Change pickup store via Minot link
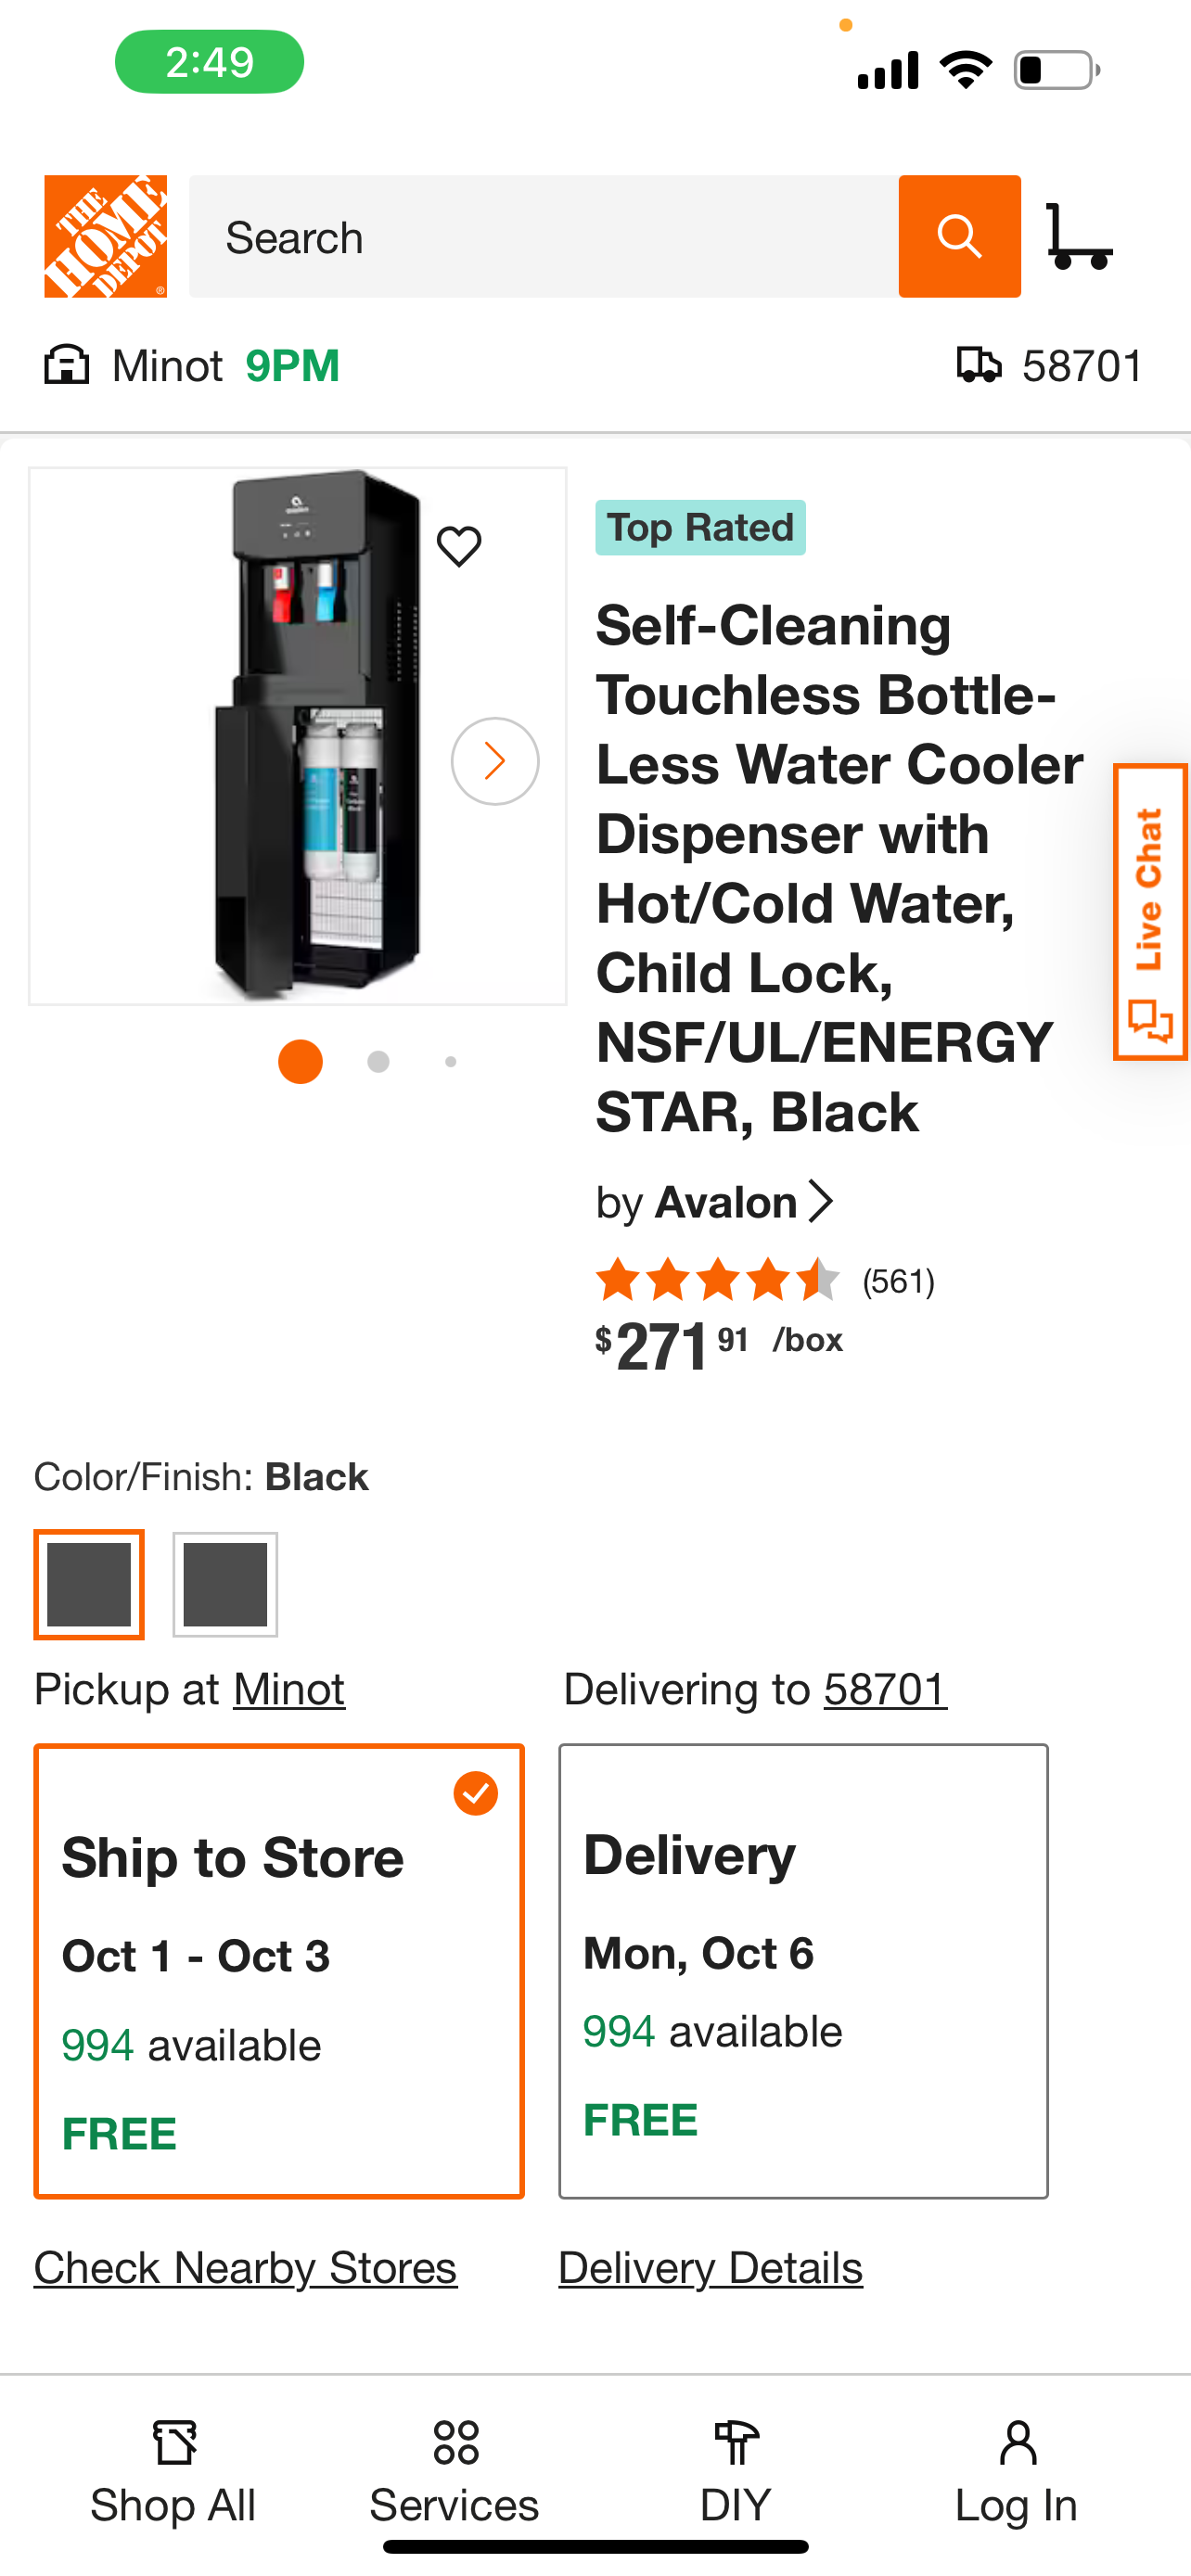This screenshot has height=2576, width=1191. [x=288, y=1690]
